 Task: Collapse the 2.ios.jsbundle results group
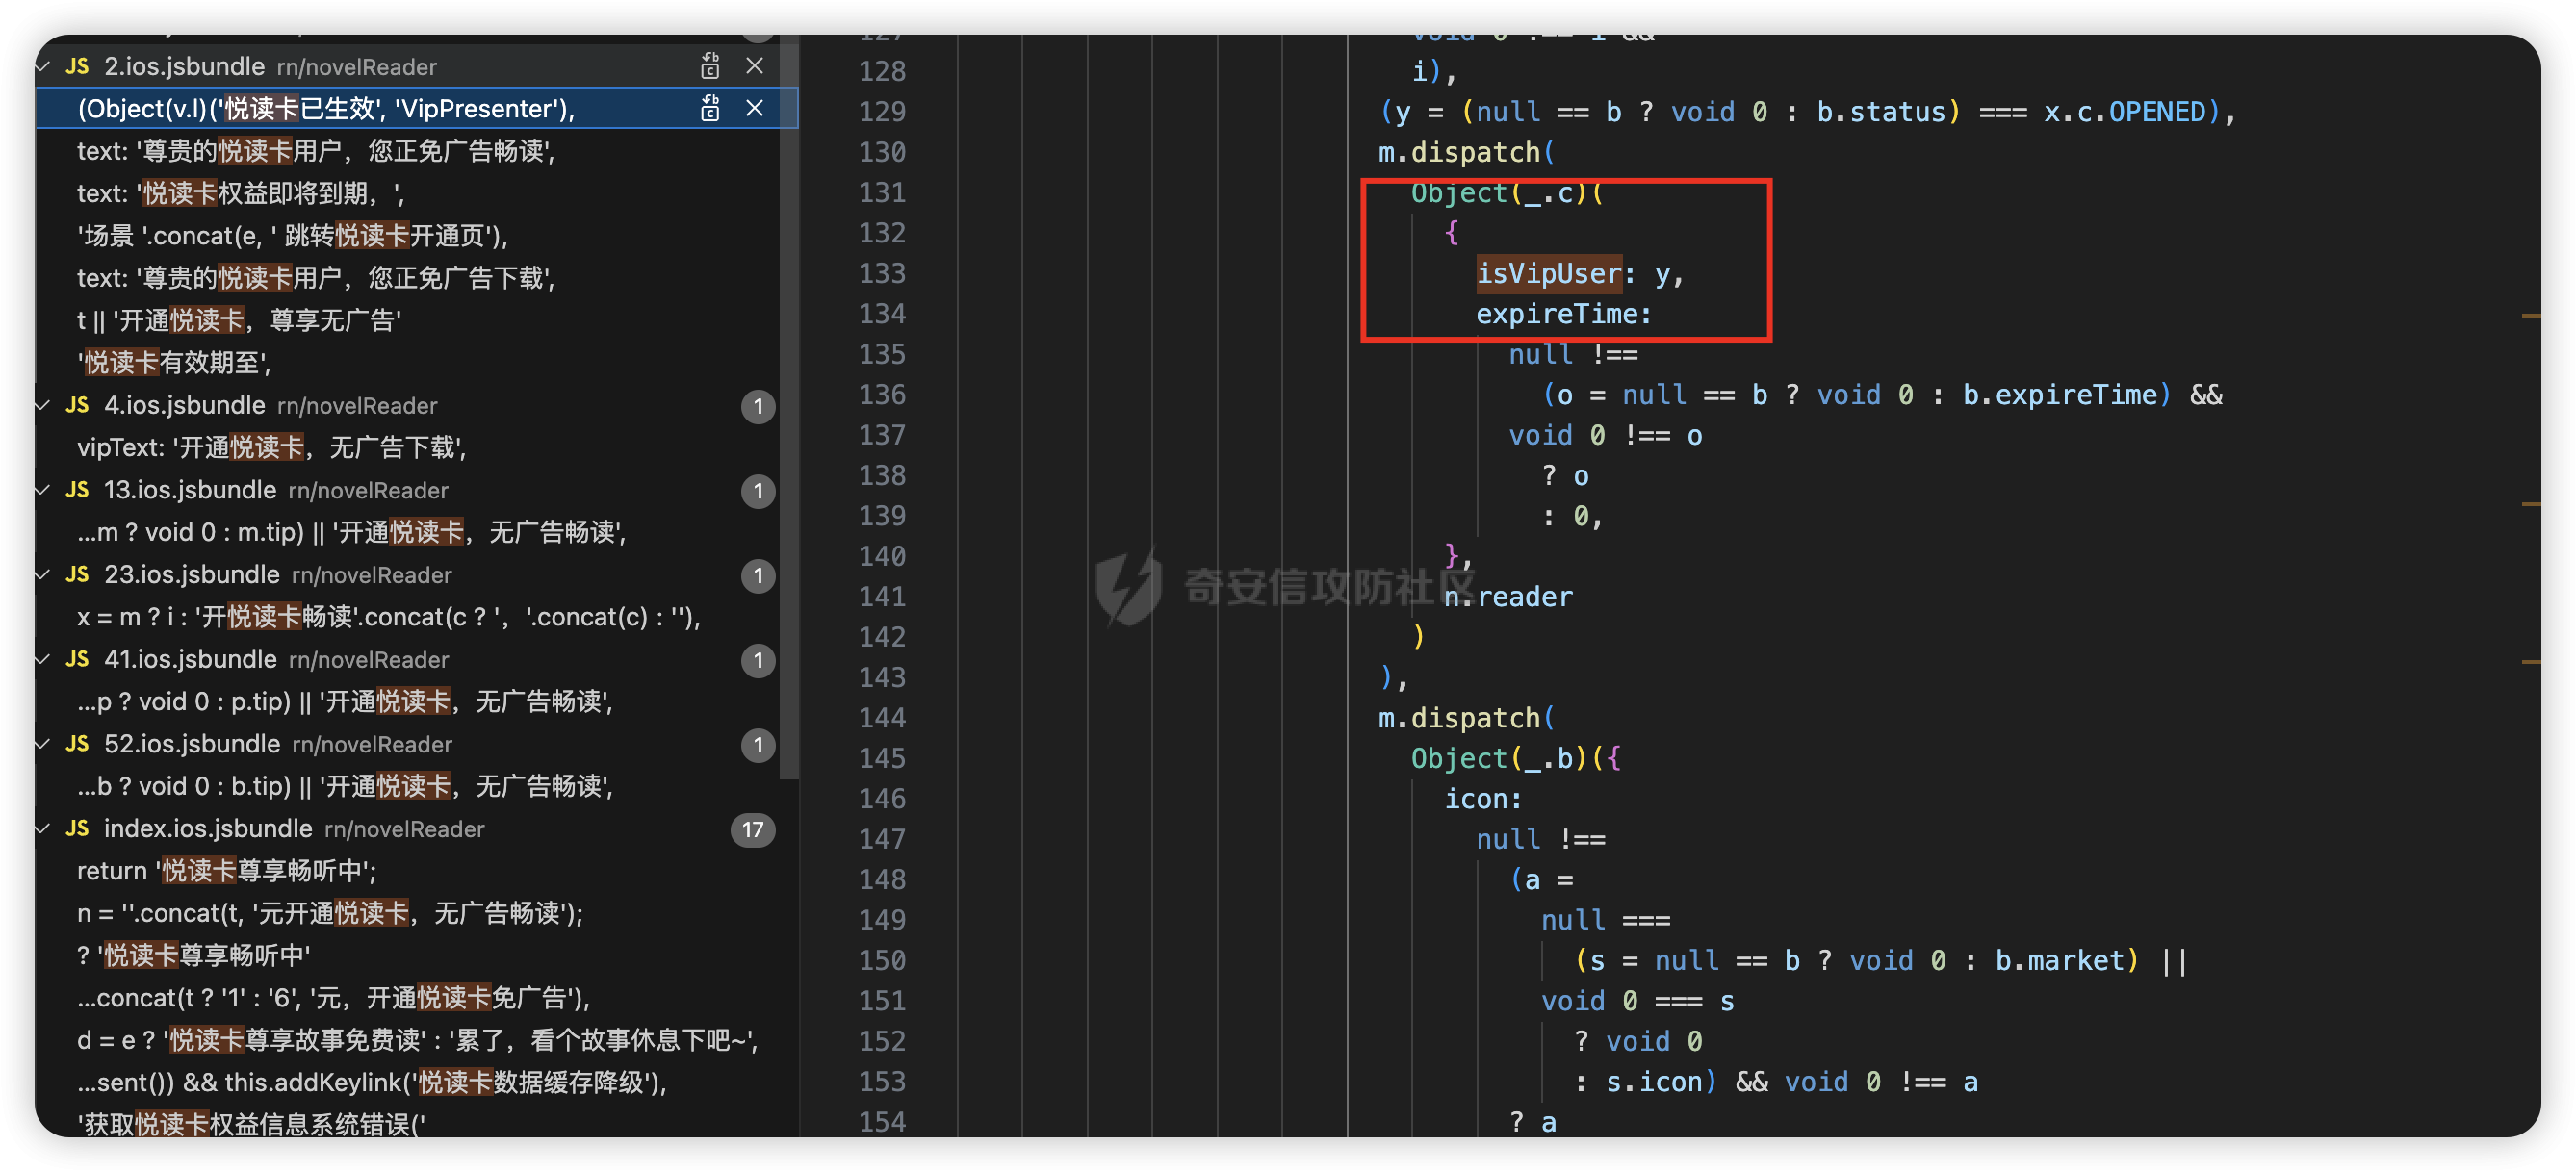(x=43, y=67)
